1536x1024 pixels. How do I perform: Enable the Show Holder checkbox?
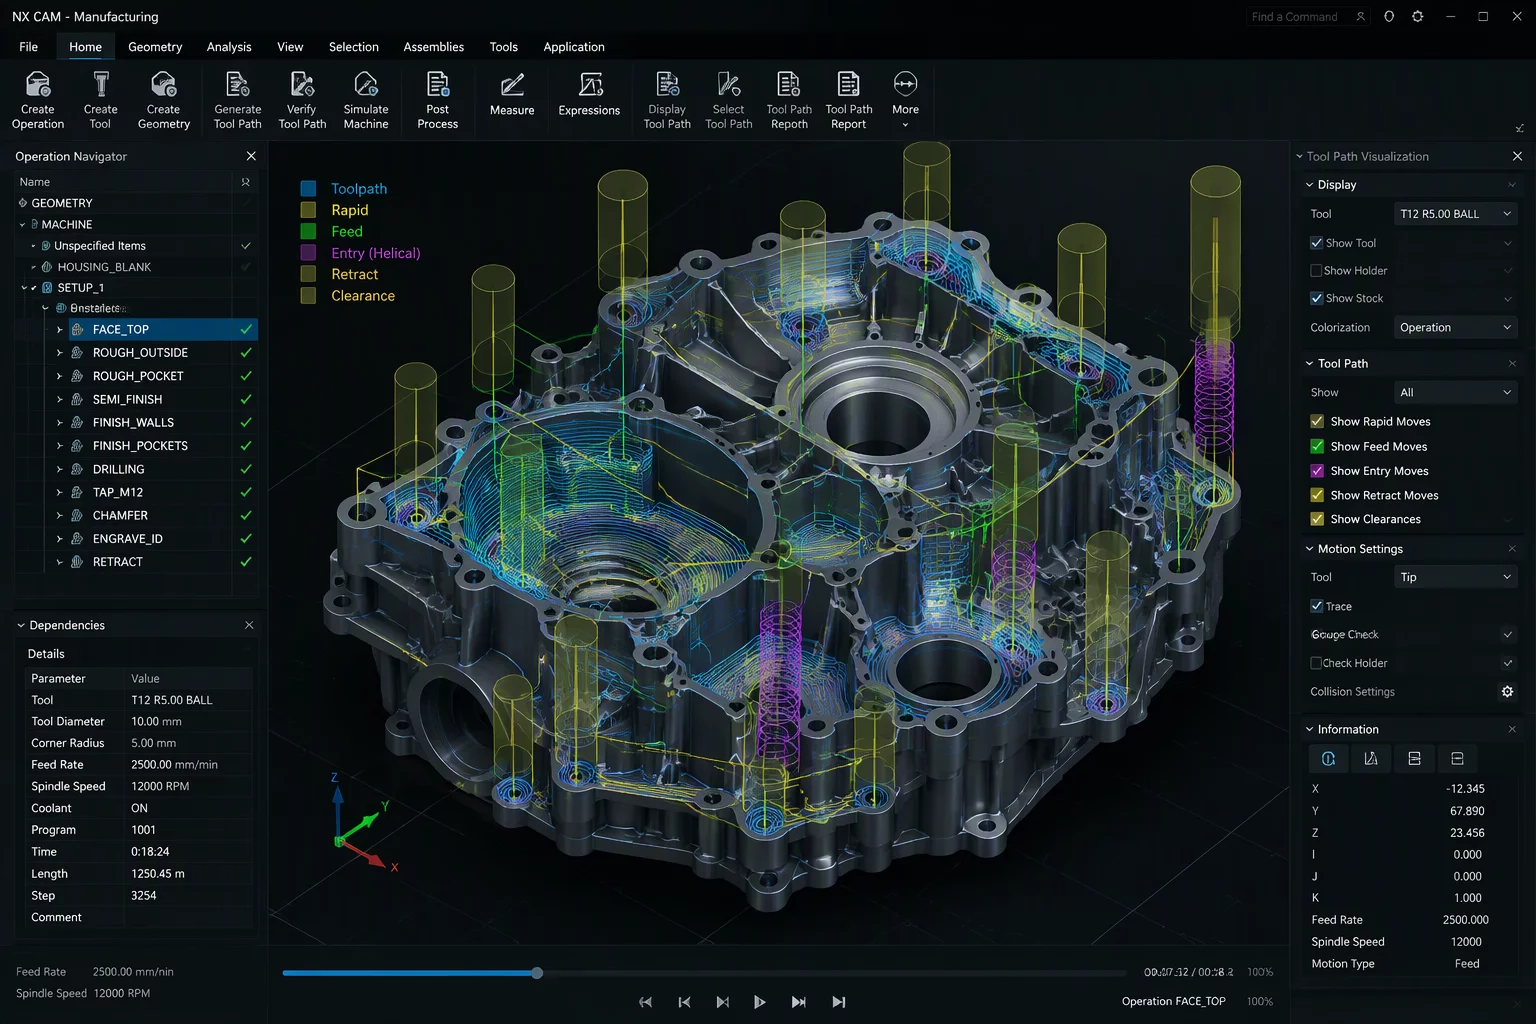[1316, 271]
